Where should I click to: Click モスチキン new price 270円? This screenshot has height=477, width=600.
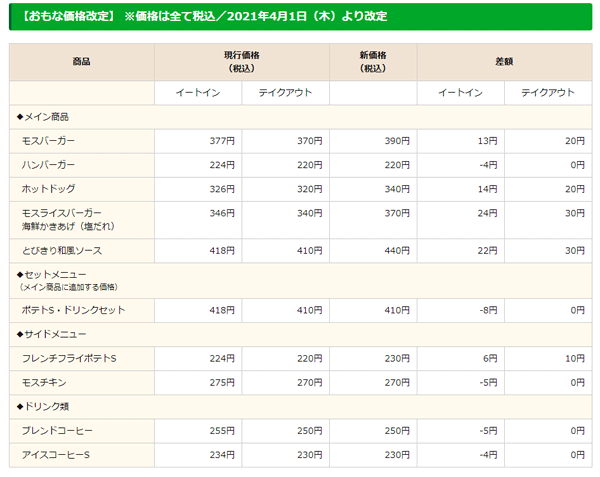pos(397,383)
